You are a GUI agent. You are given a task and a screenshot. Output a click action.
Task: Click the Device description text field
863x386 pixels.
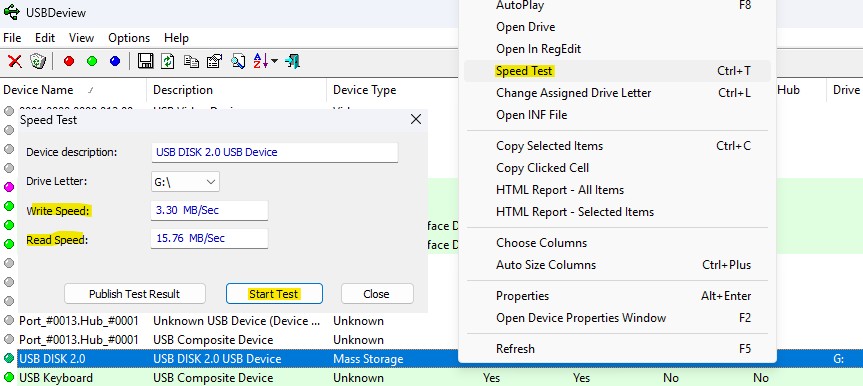(275, 153)
